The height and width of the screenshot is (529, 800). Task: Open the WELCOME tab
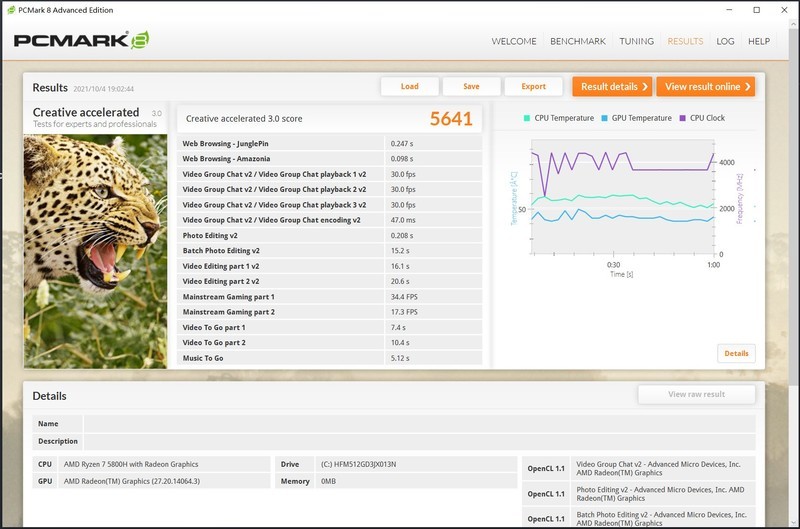click(x=514, y=41)
